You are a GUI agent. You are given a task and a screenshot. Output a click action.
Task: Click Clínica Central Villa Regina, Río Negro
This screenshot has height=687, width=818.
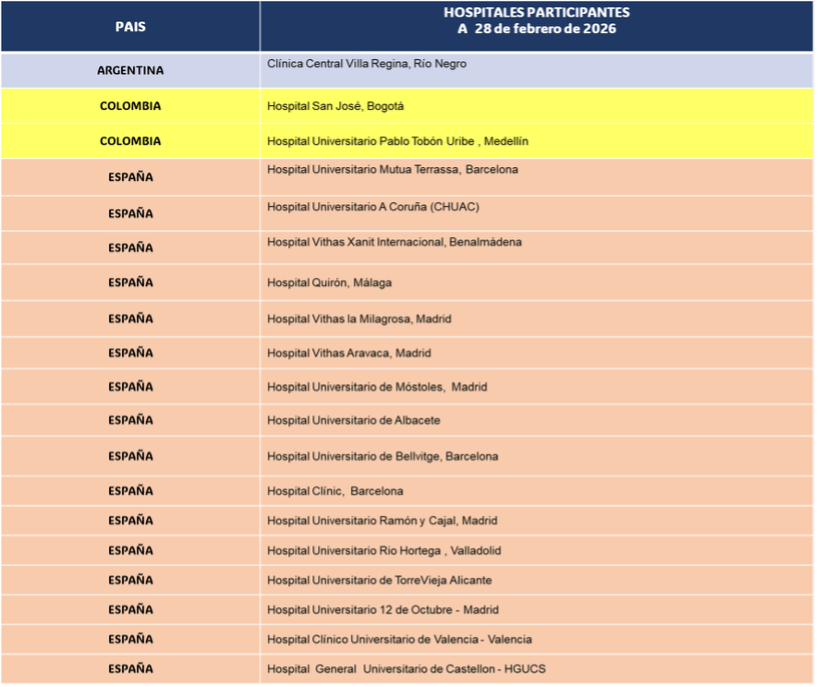click(366, 64)
